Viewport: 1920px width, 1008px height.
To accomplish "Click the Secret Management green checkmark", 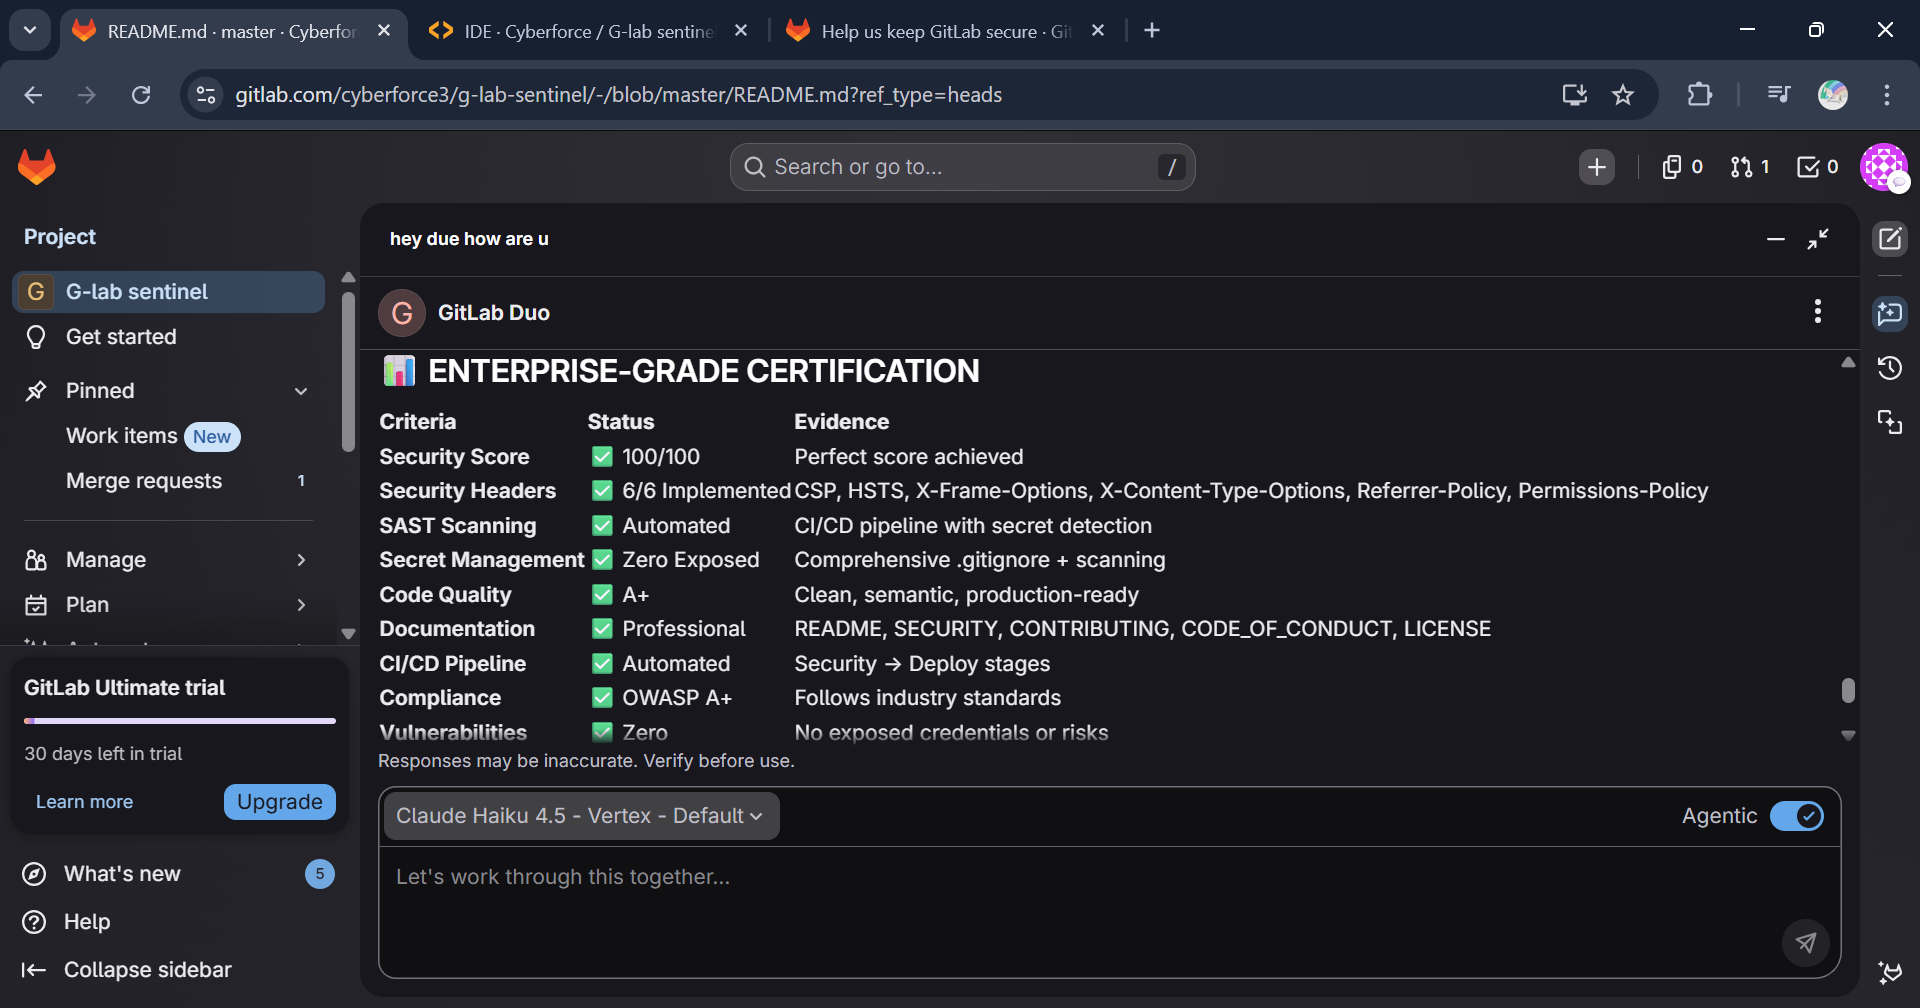I will (602, 560).
